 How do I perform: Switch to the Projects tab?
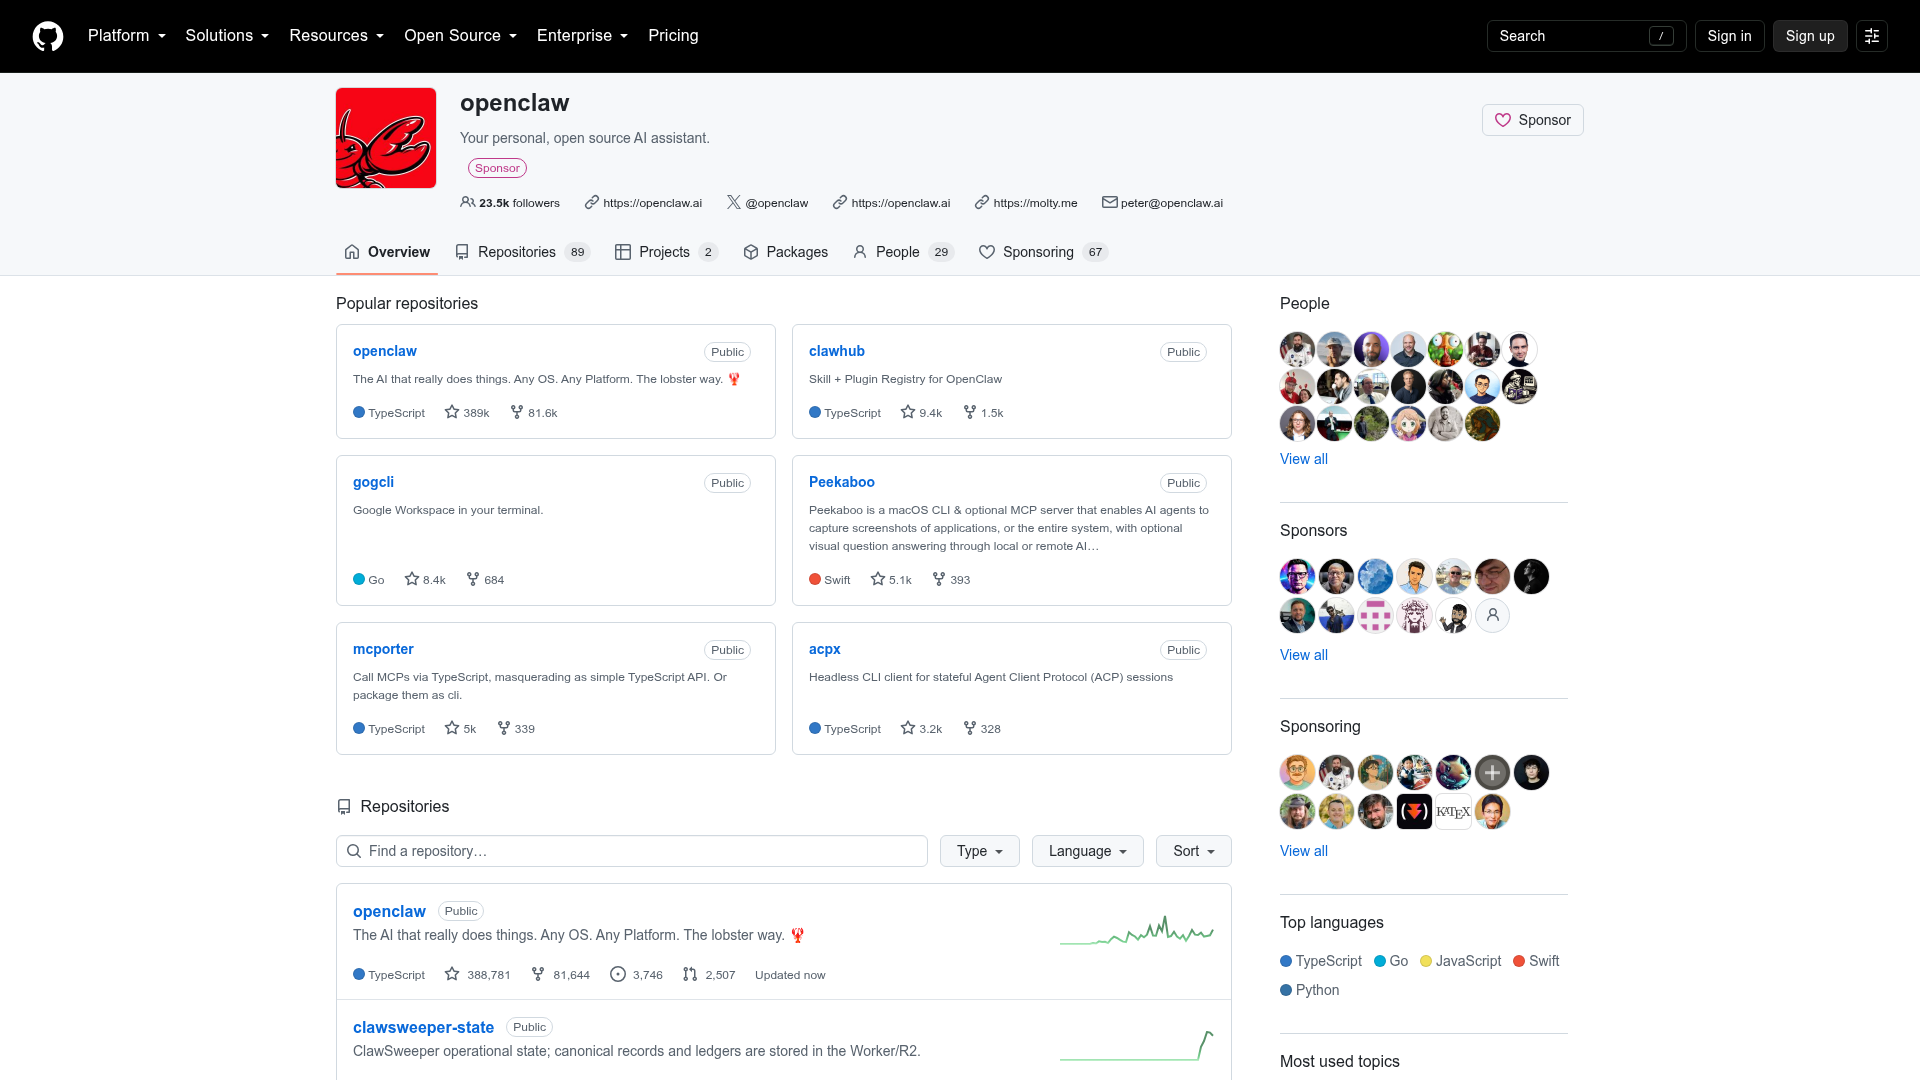click(666, 252)
